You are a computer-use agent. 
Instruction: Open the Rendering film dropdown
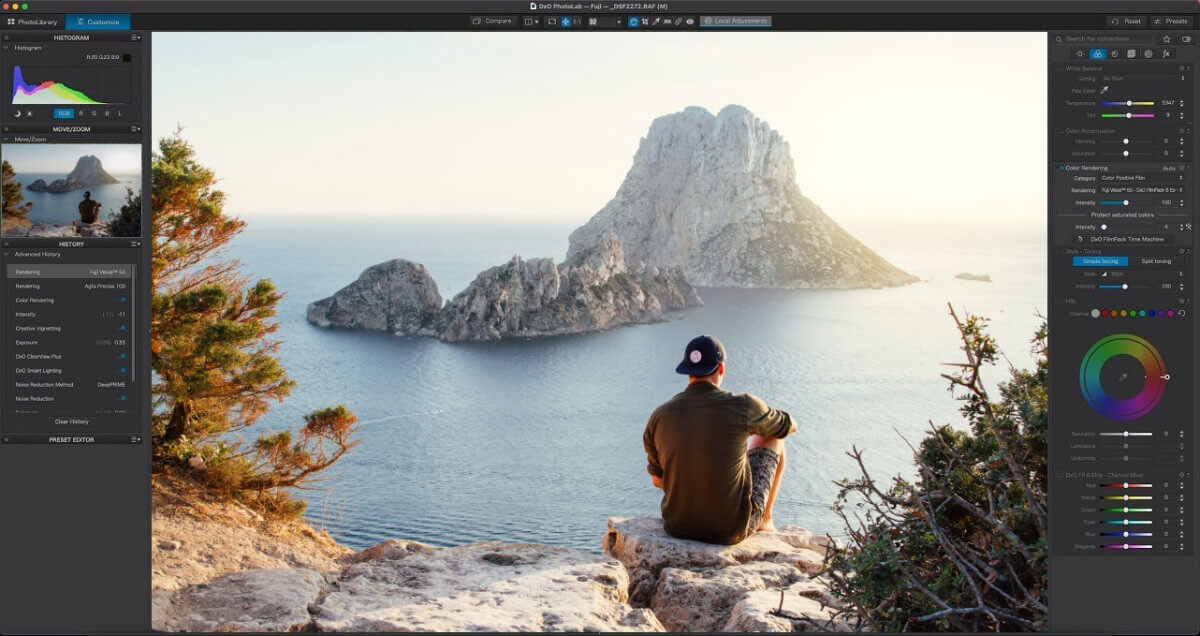tap(1143, 190)
